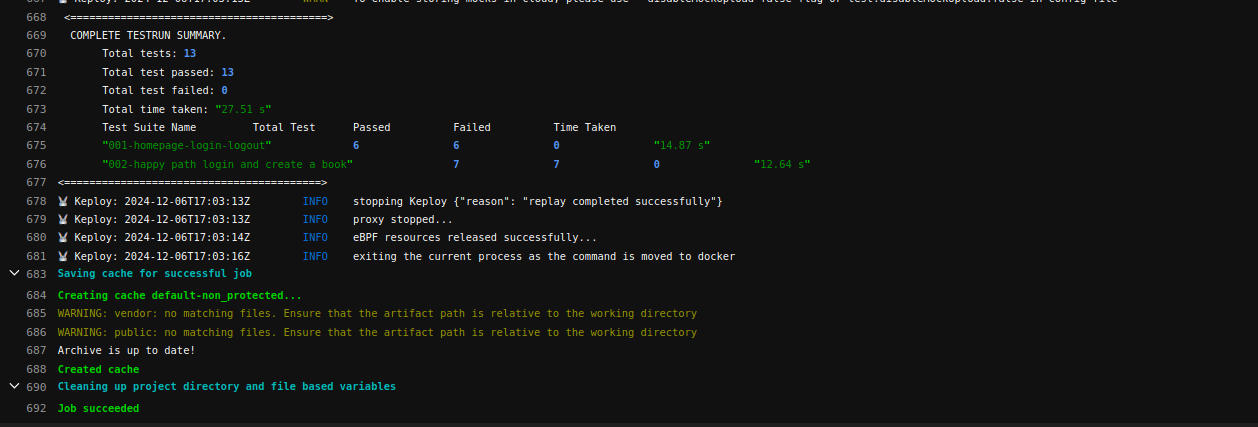
Task: Click 'Cleaning up project directory and file based variables' text
Action: [227, 387]
